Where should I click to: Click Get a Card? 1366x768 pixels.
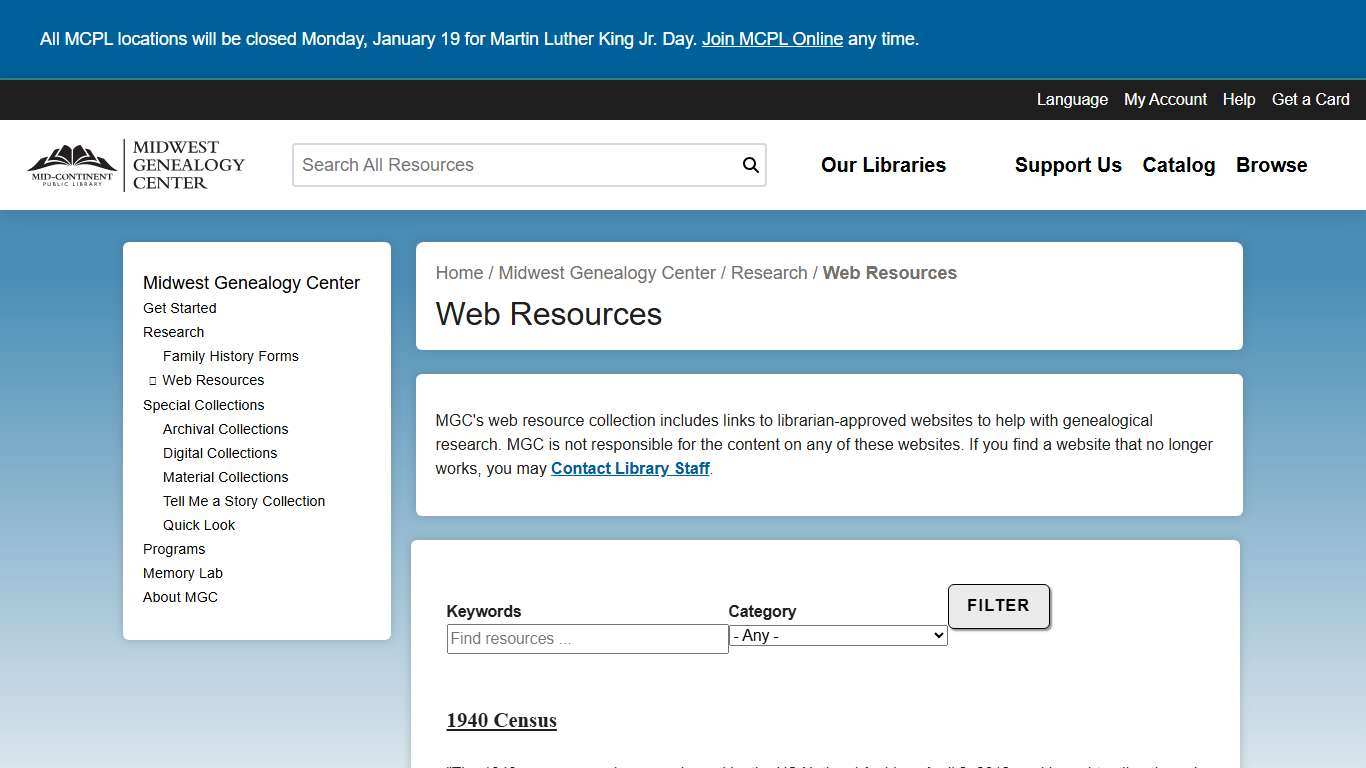point(1310,99)
